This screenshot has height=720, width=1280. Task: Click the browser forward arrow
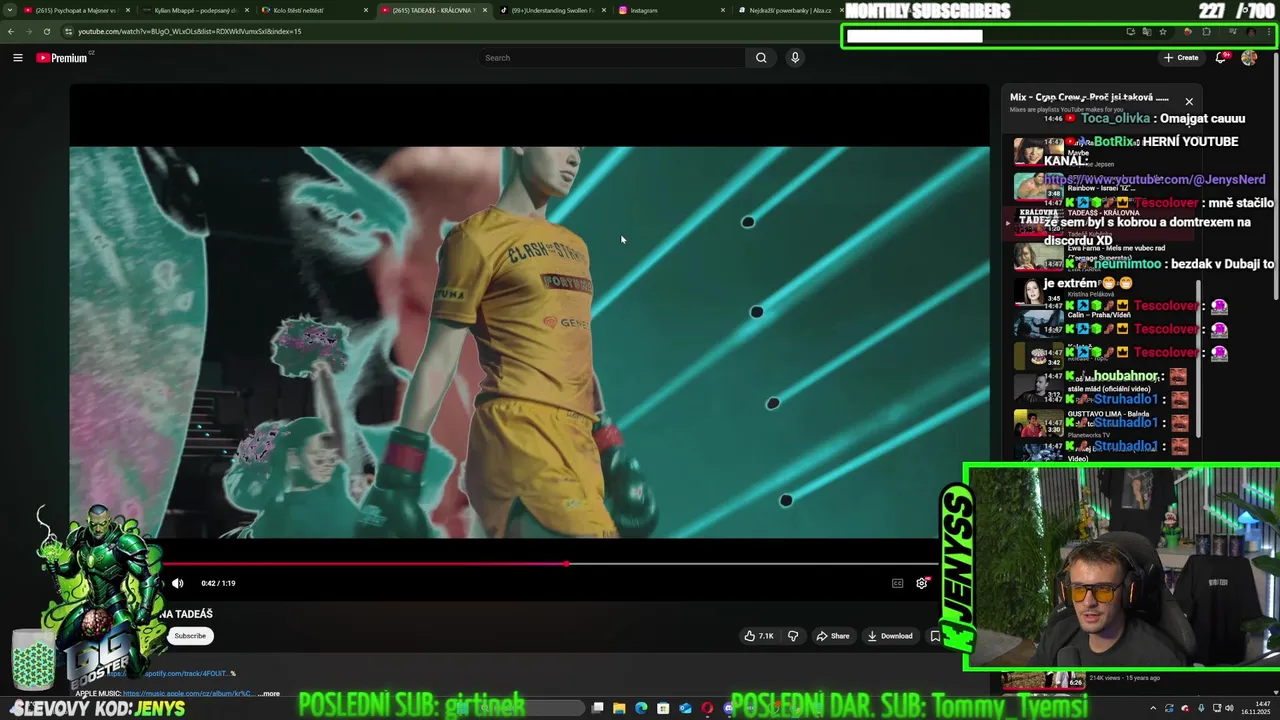pyautogui.click(x=28, y=31)
